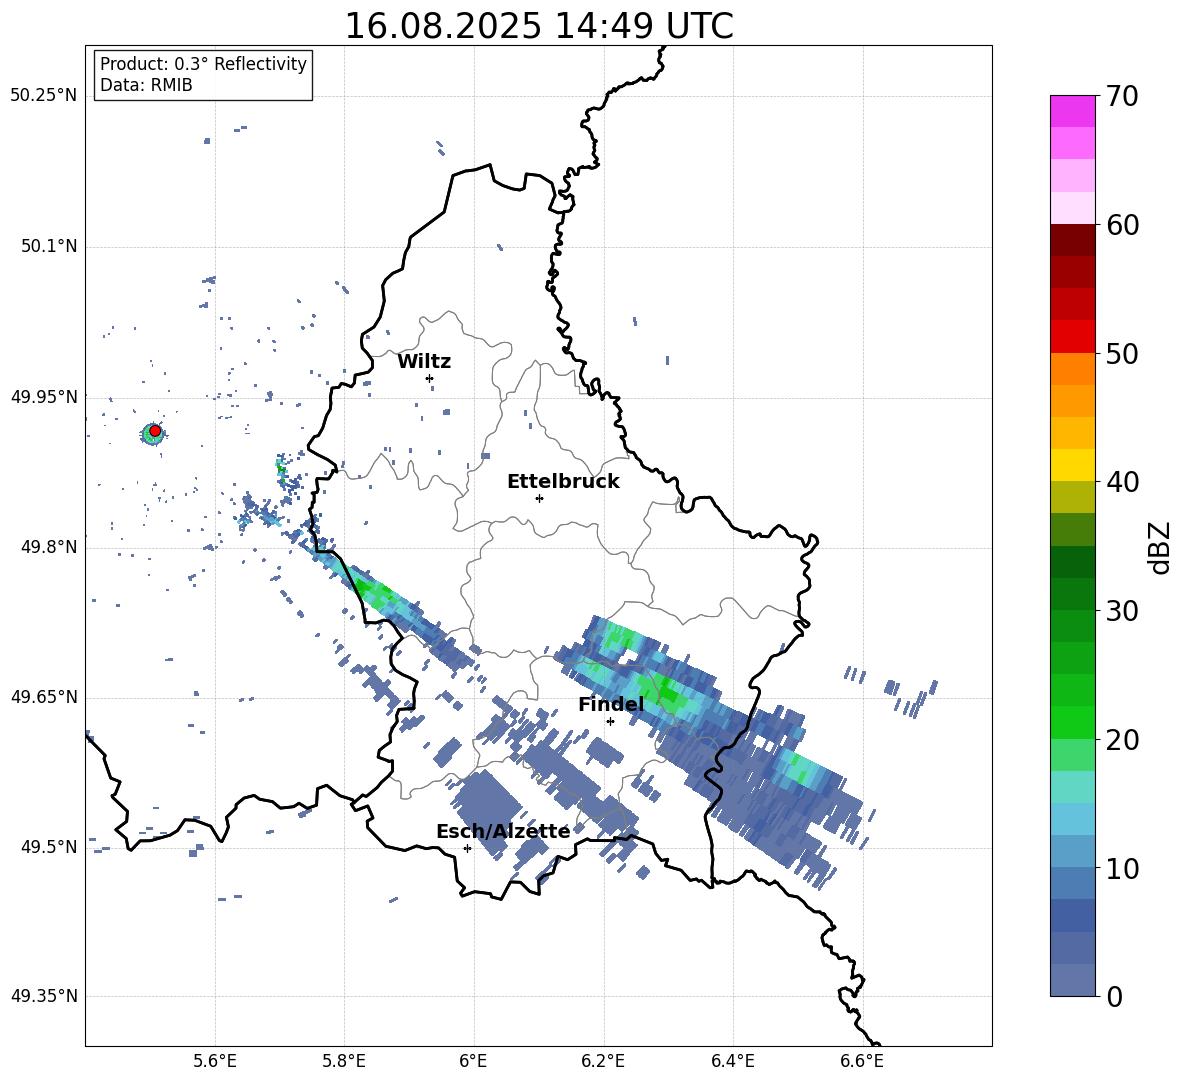Click the 70 label on the colorbar

[x=1122, y=97]
